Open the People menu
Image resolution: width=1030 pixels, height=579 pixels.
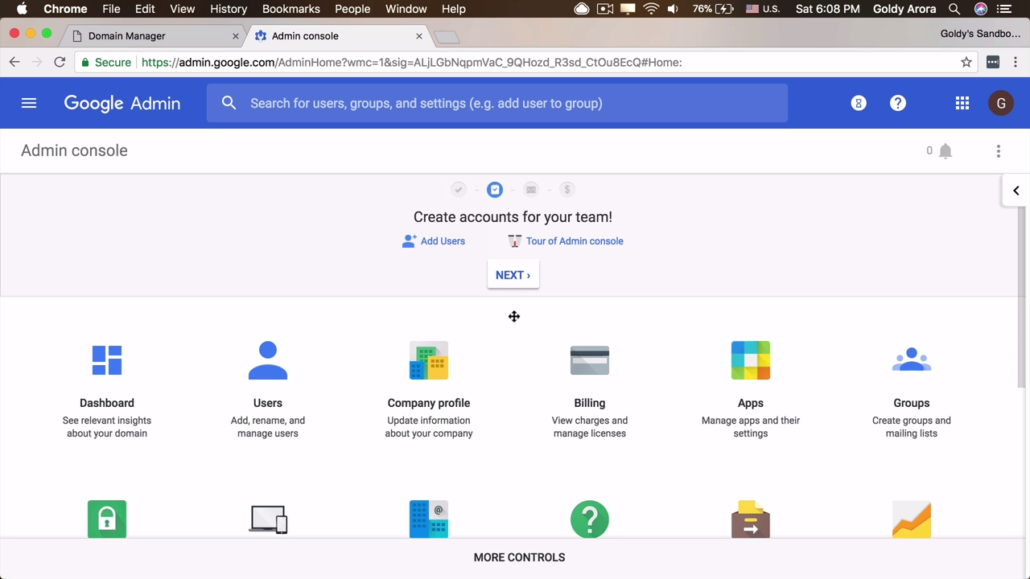click(x=352, y=9)
